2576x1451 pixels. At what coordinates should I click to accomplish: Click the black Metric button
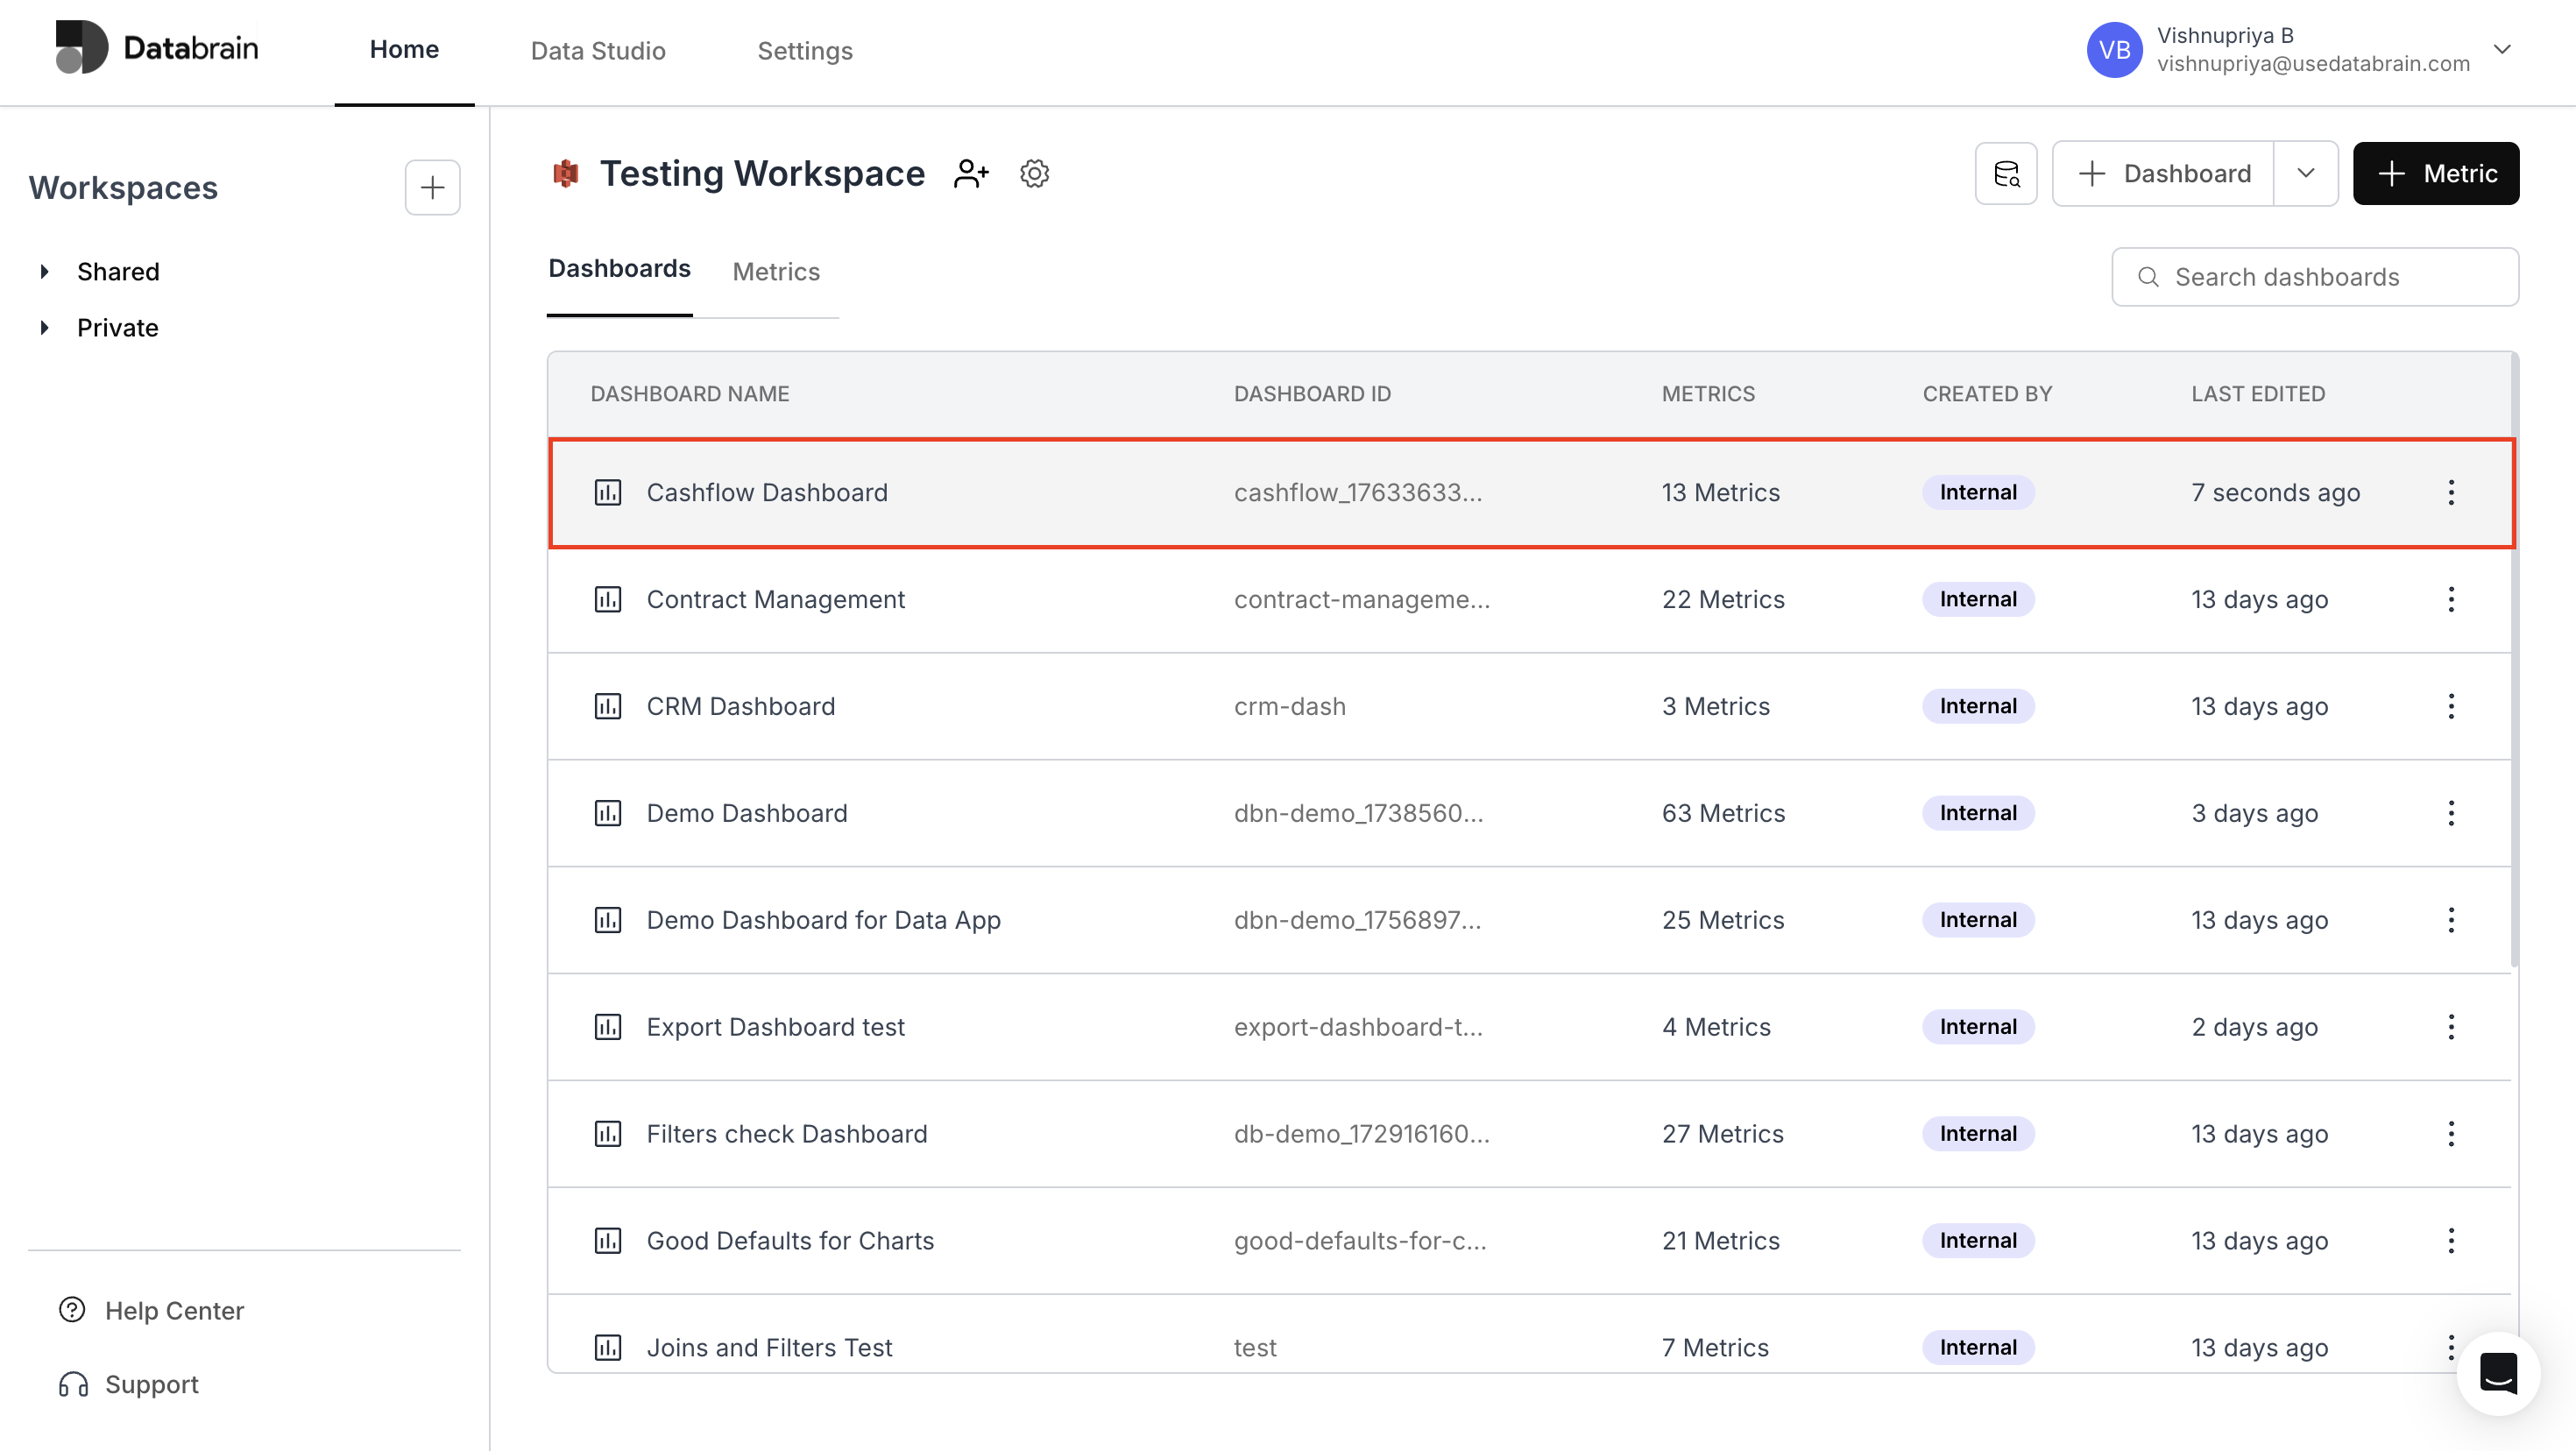point(2435,174)
